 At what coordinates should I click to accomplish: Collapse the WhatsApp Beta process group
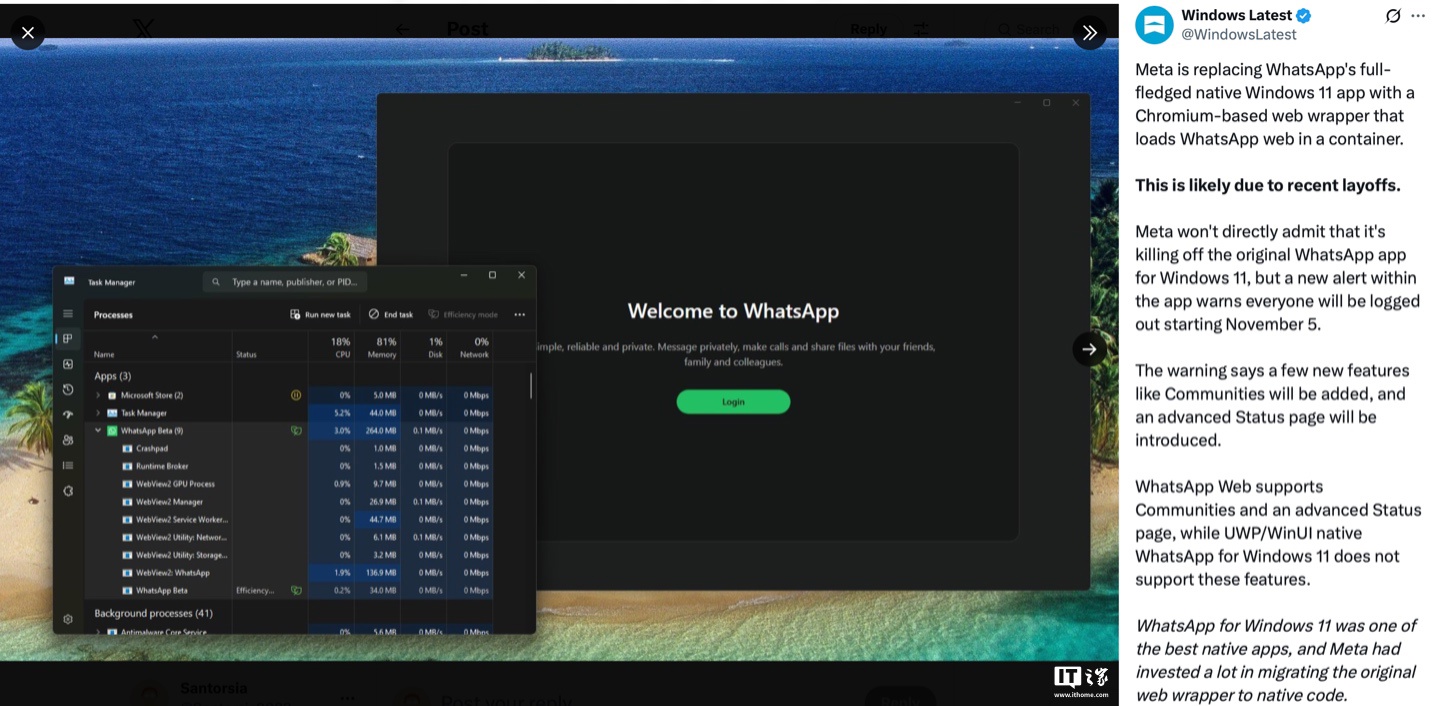click(x=97, y=430)
